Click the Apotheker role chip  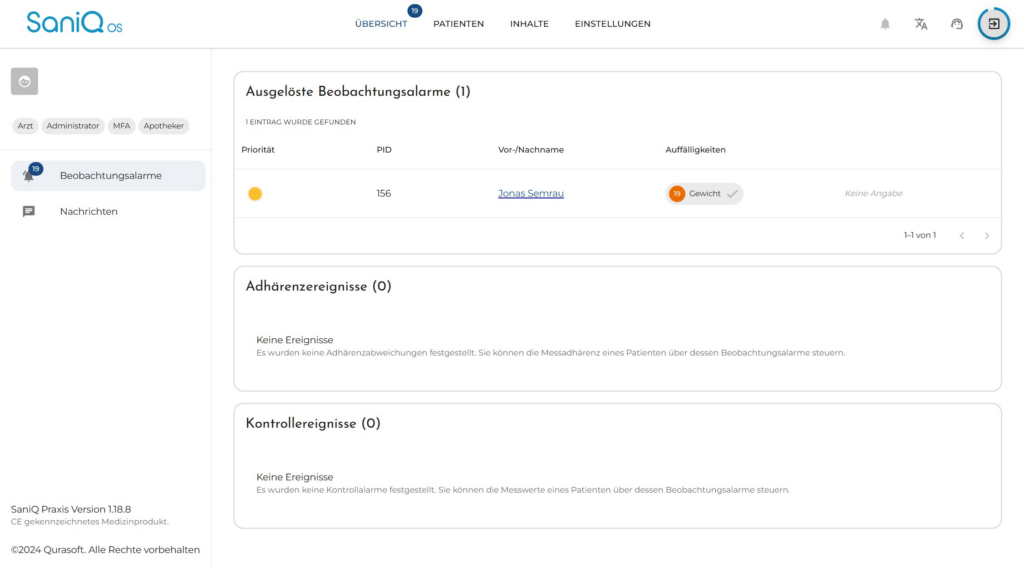coord(163,126)
